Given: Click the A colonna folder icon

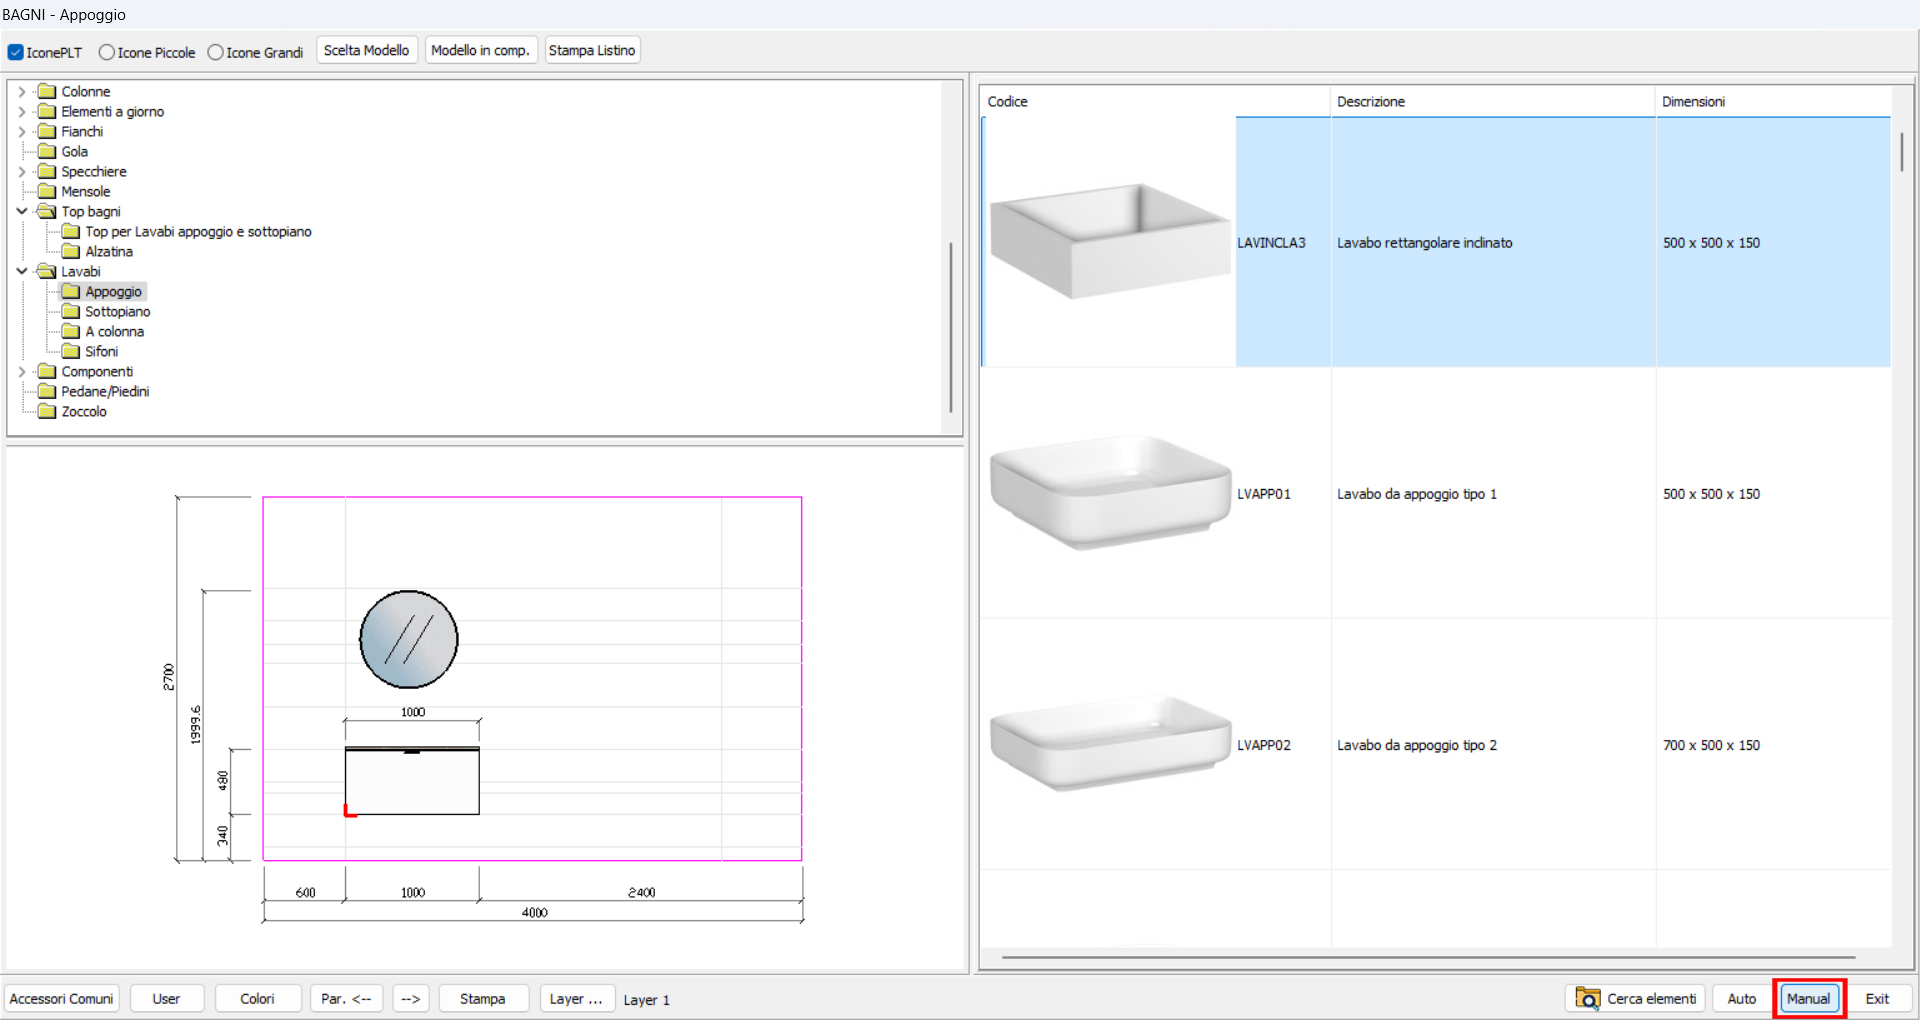Looking at the screenshot, I should coord(71,331).
